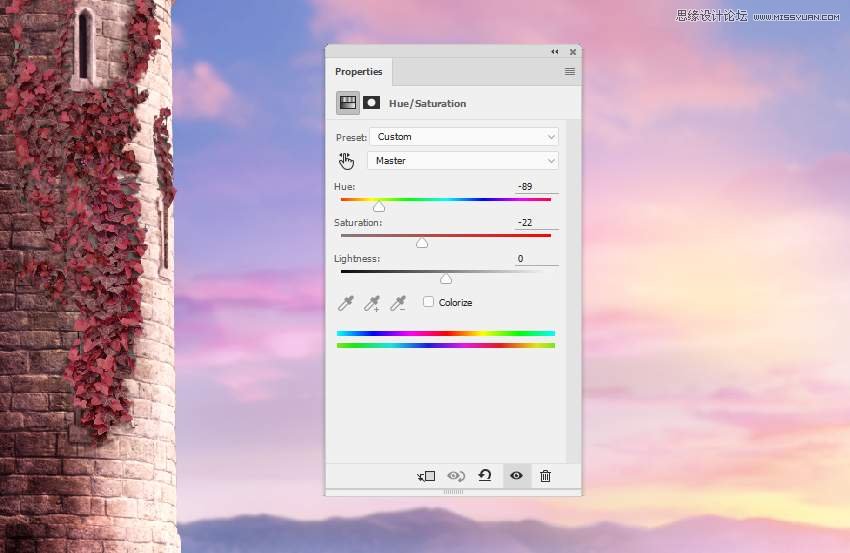This screenshot has width=850, height=553.
Task: Click the Lightness value field
Action: [536, 259]
